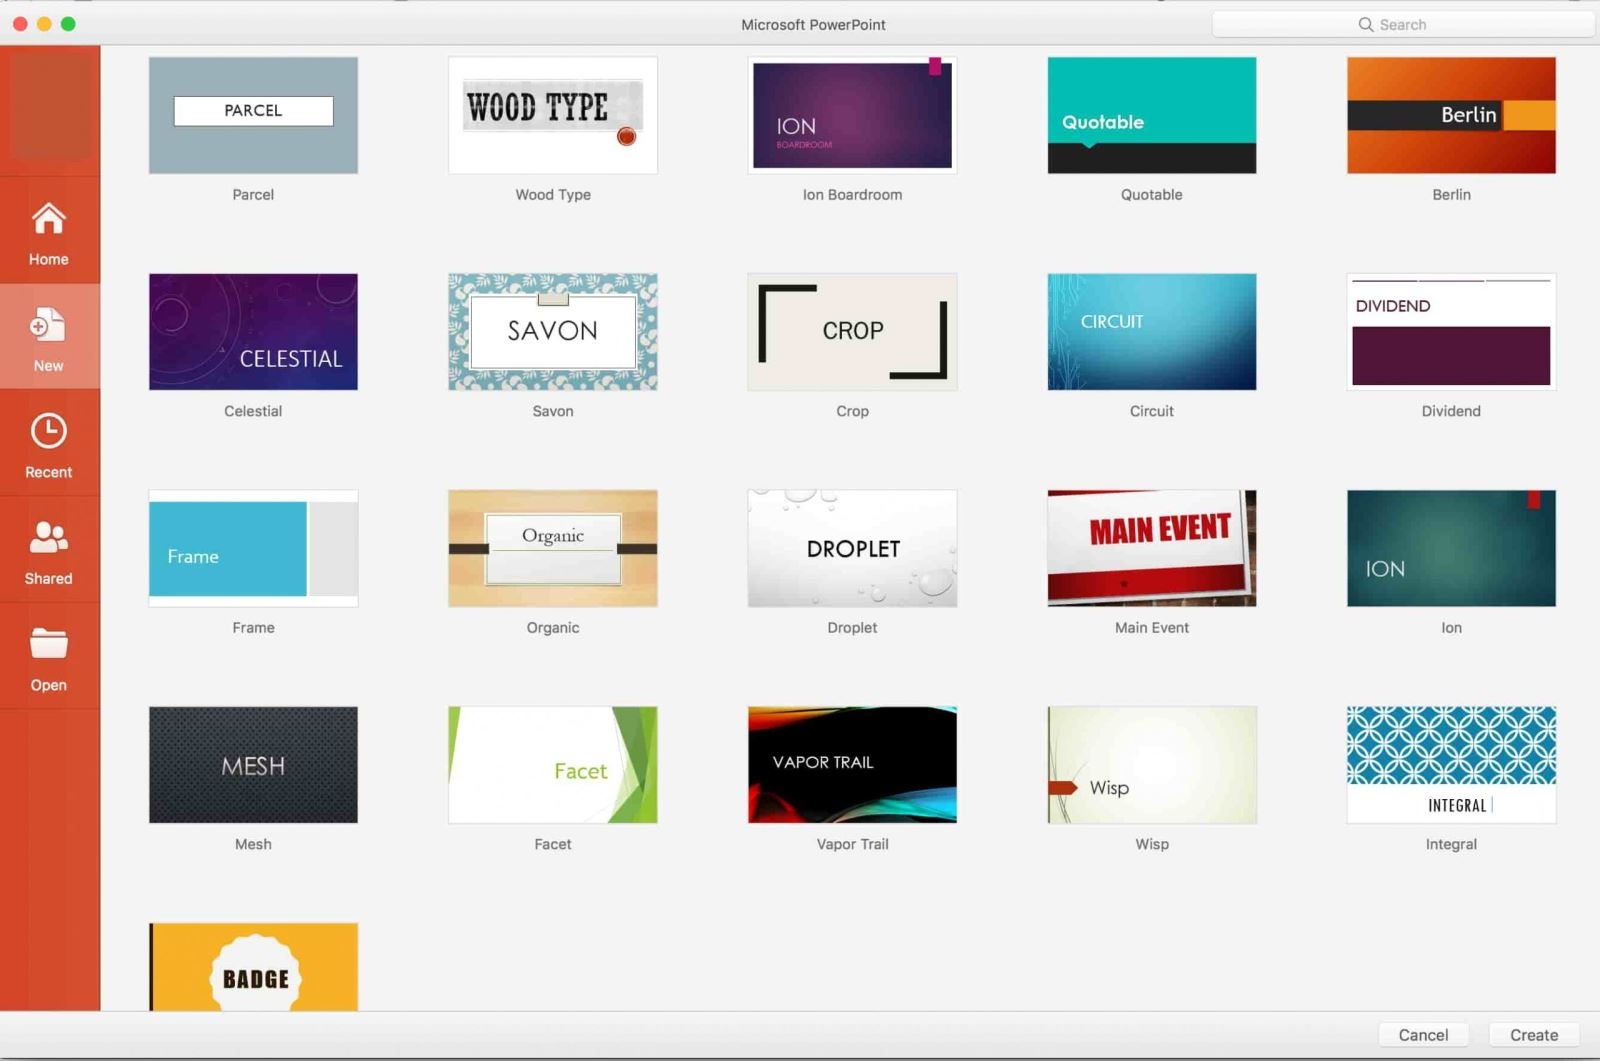
Task: Choose the Wood Type template thumbnail
Action: pos(553,115)
